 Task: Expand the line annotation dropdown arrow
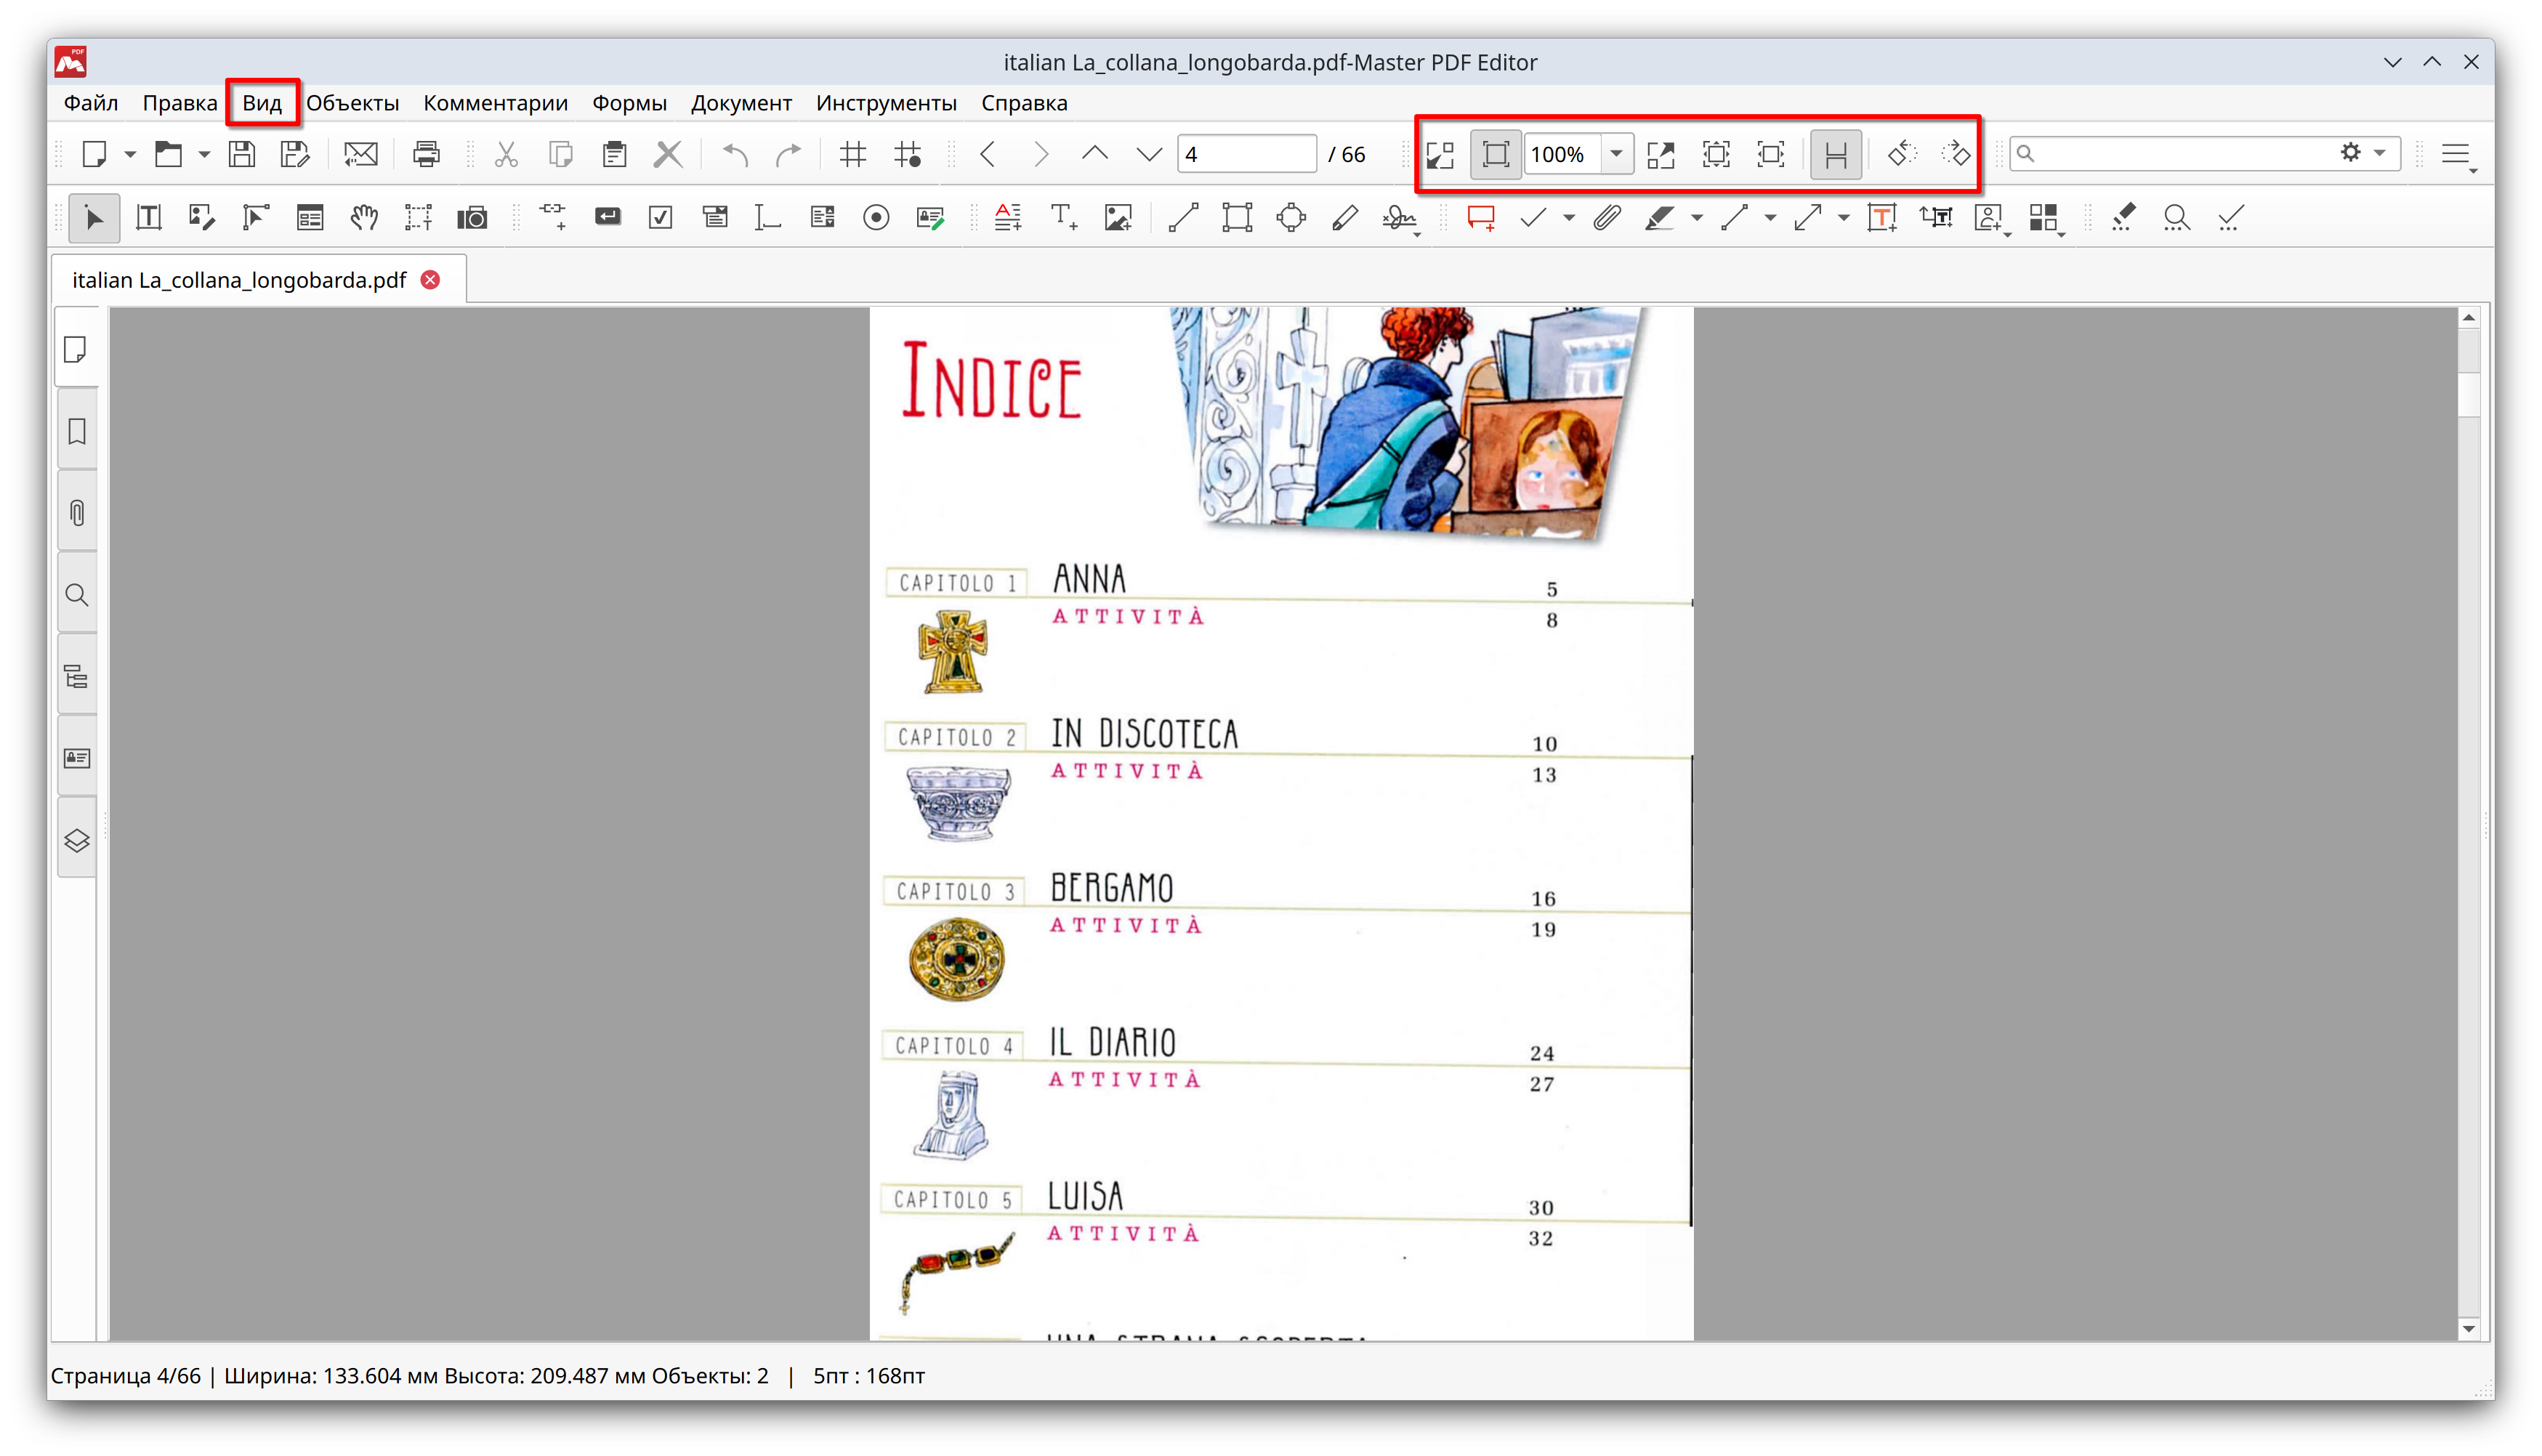tap(1769, 217)
